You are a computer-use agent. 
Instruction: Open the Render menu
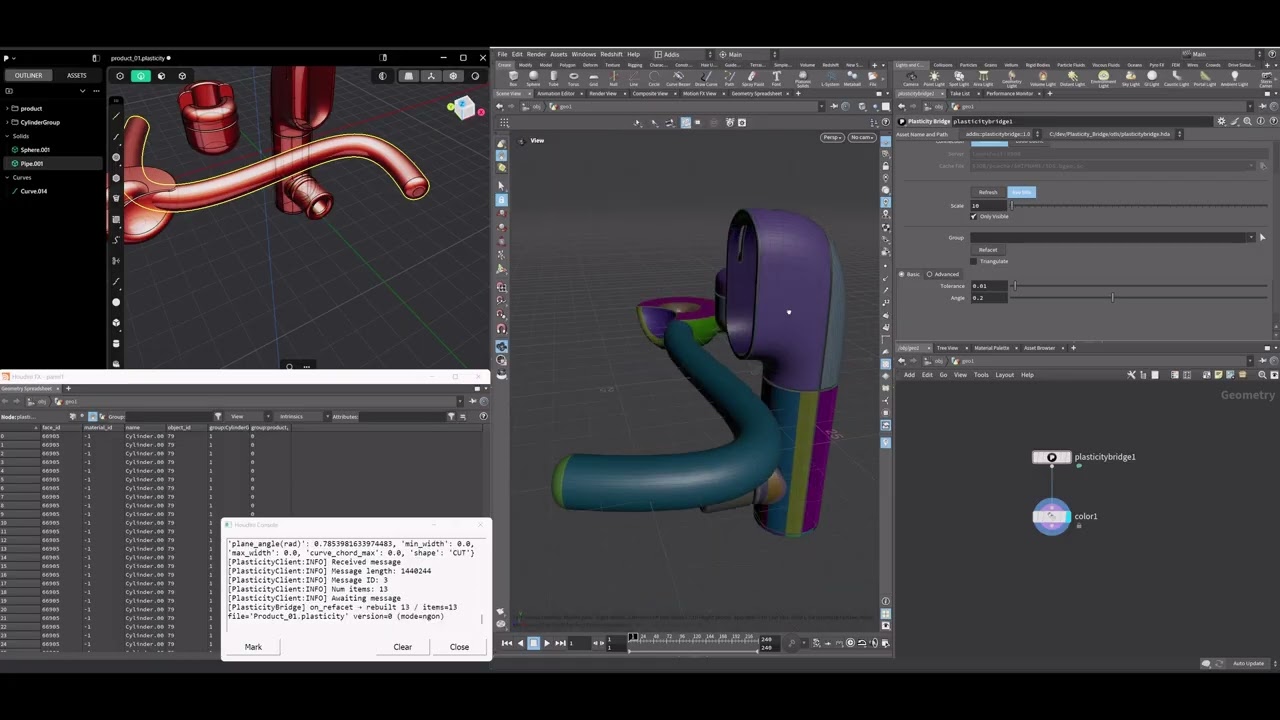coord(536,54)
